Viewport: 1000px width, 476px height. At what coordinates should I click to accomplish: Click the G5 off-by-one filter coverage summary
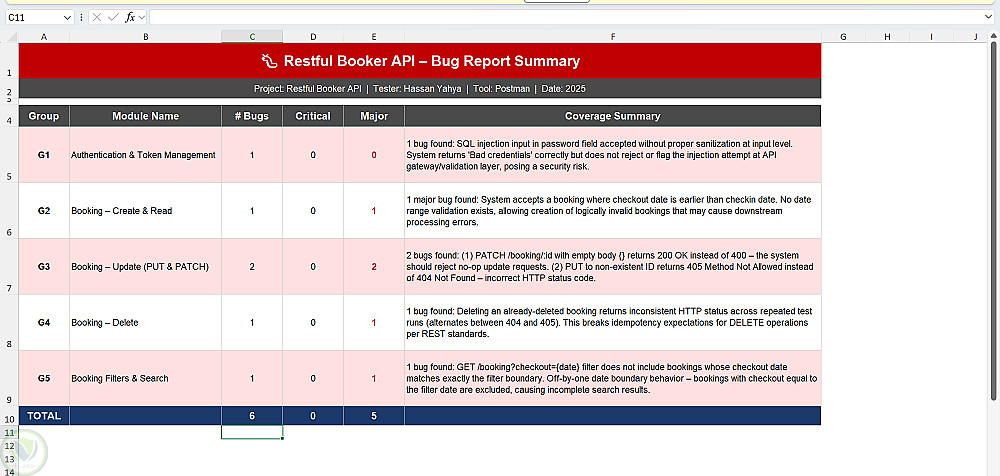coord(613,378)
